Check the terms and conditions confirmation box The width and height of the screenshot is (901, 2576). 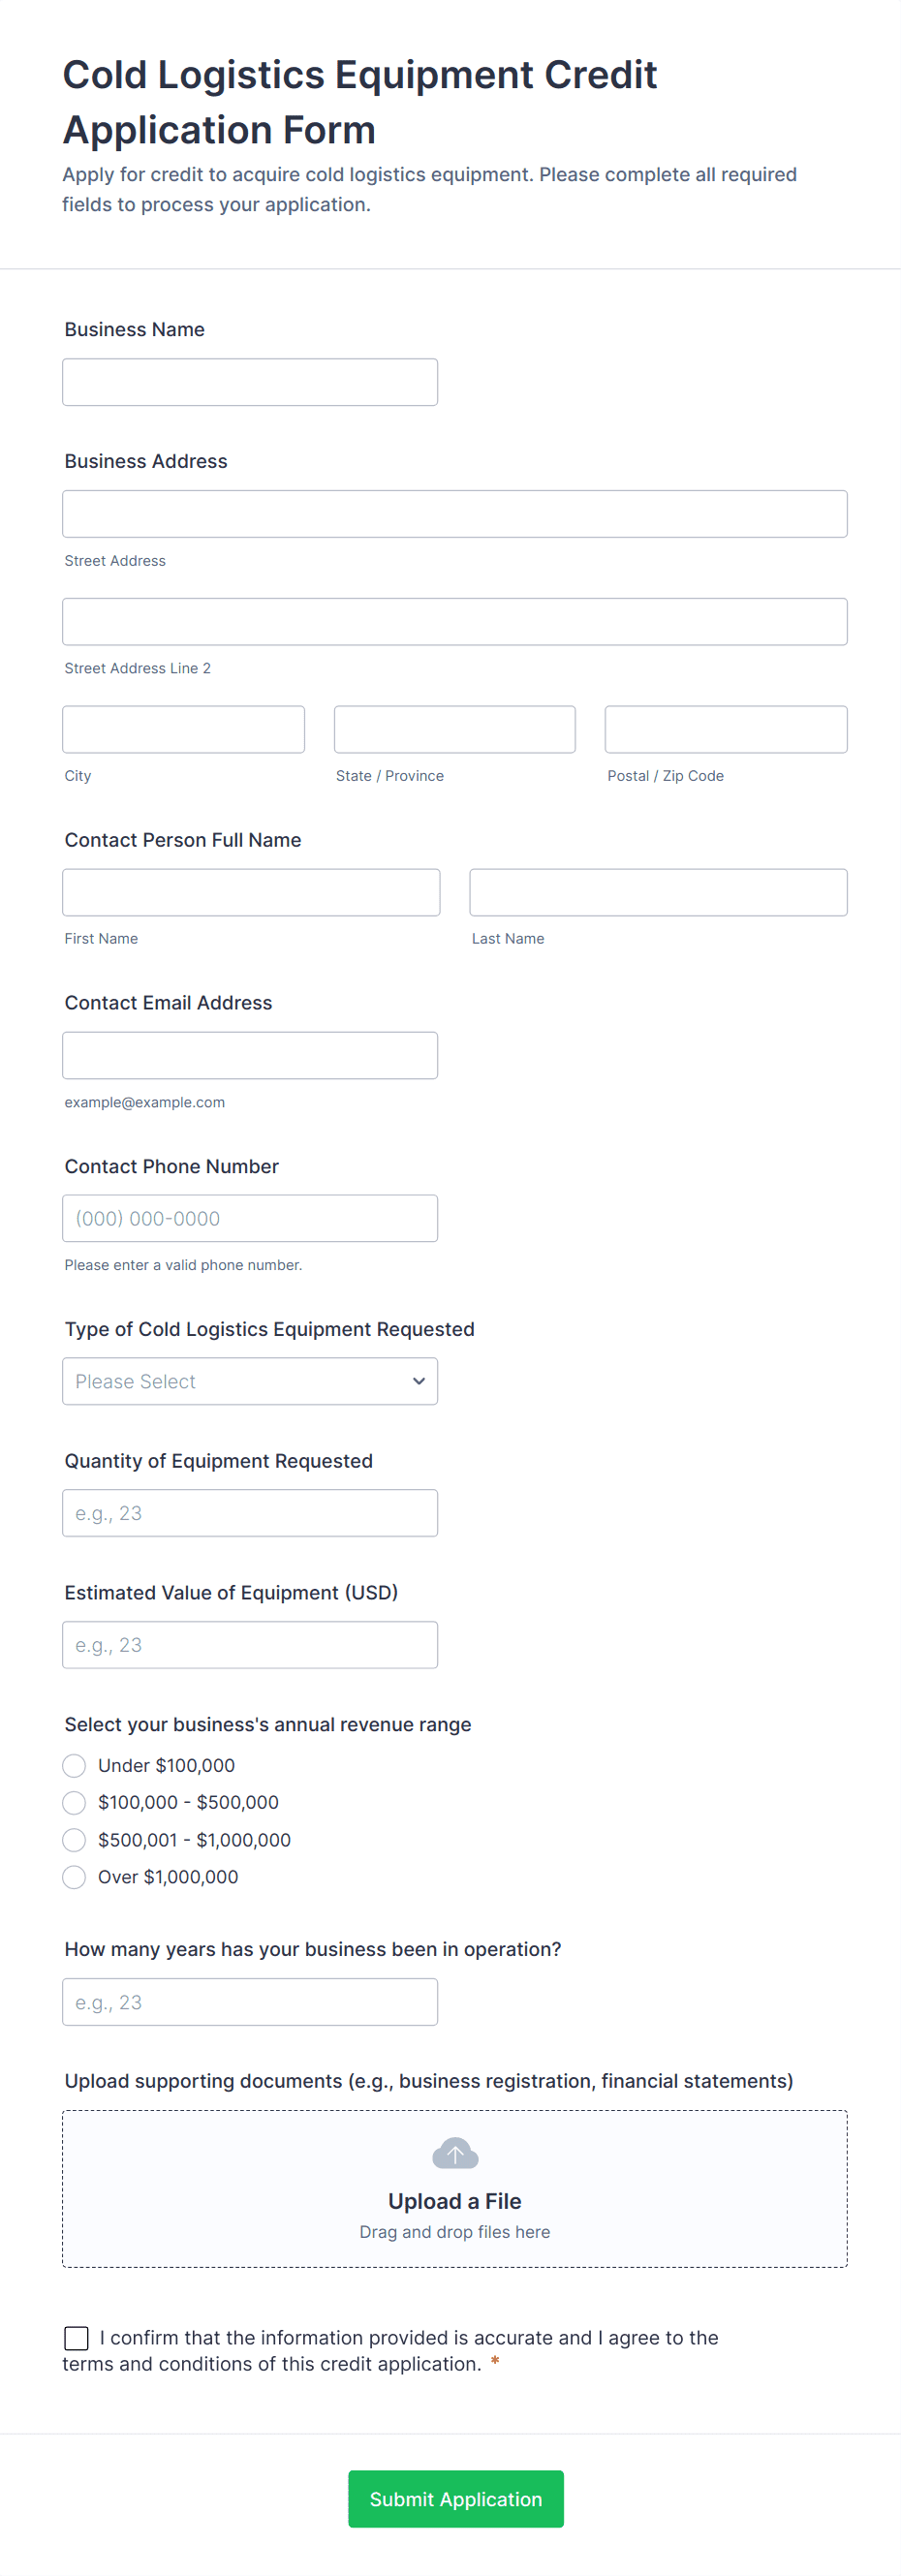click(x=76, y=2337)
